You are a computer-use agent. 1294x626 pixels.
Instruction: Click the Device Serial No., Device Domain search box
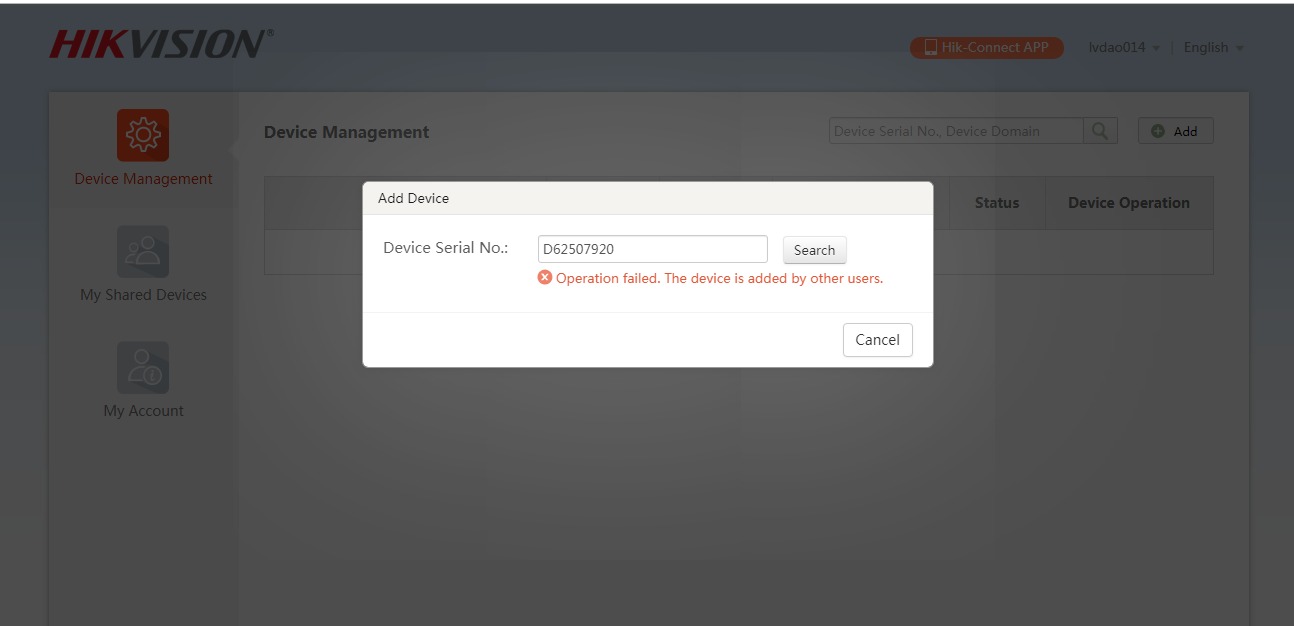[955, 131]
